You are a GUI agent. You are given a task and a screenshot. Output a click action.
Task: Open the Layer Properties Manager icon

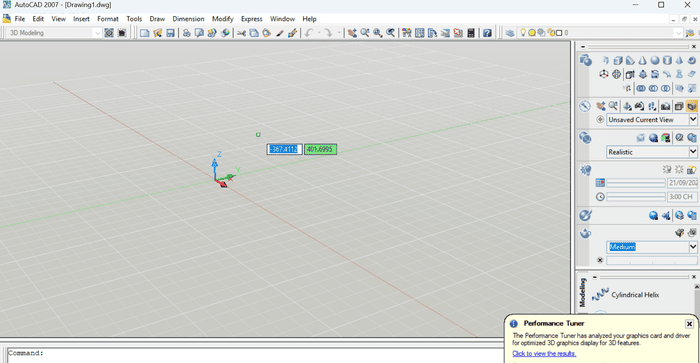click(510, 33)
